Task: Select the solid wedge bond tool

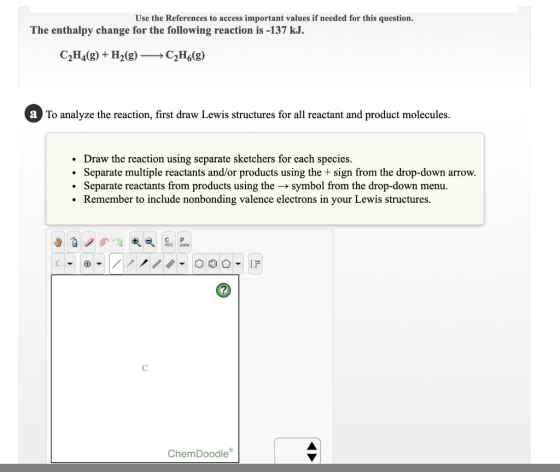Action: click(x=144, y=264)
